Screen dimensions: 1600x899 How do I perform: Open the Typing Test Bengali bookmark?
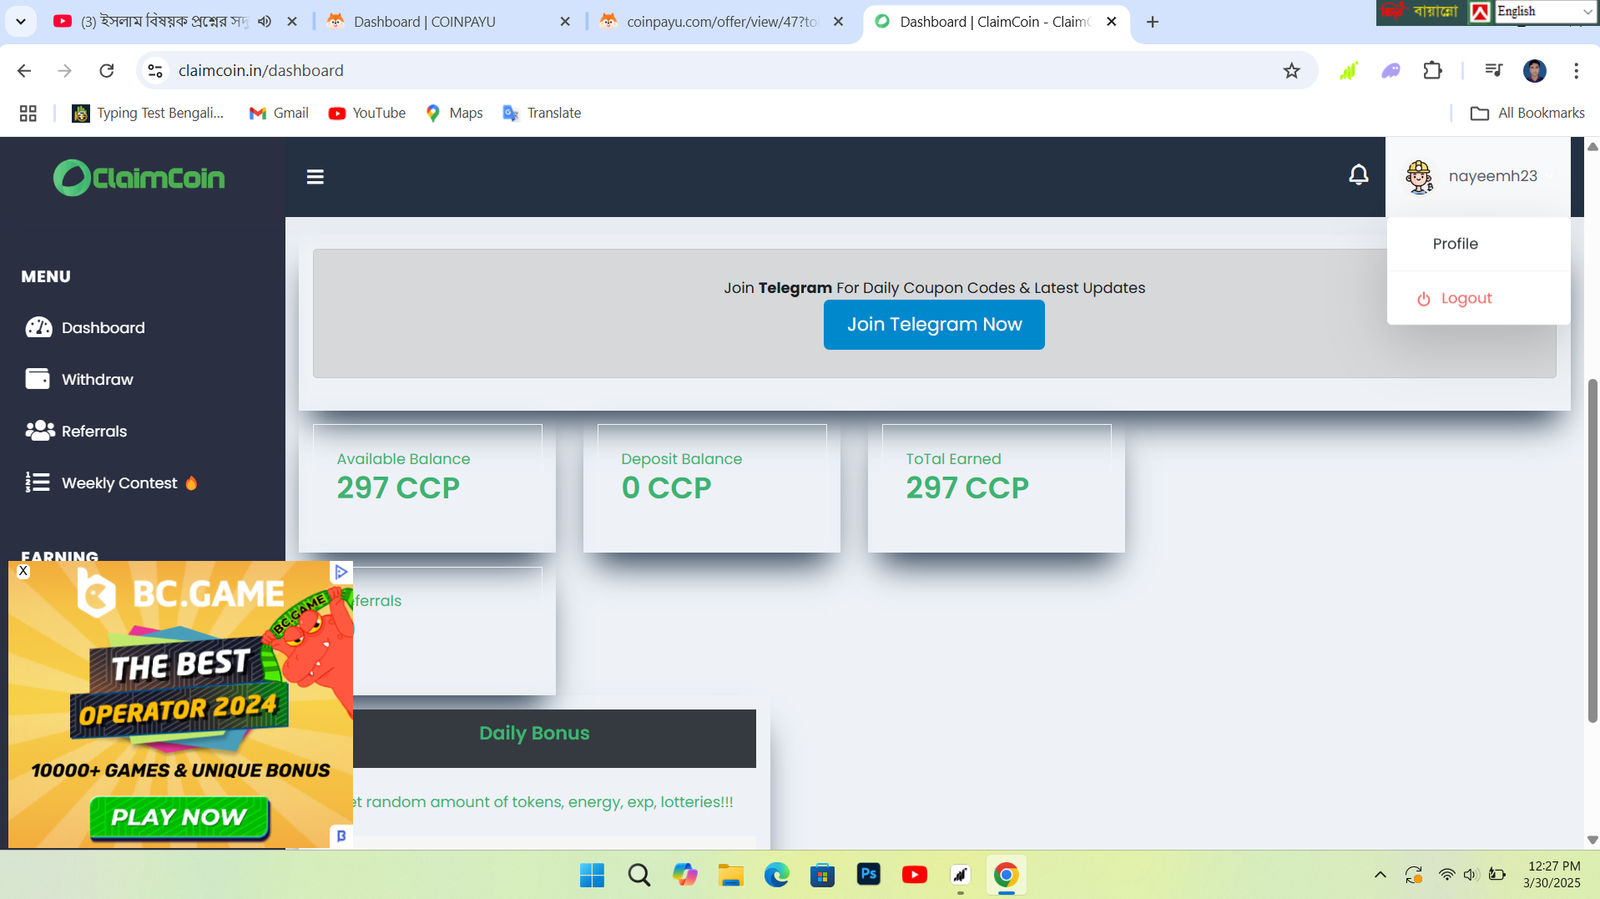148,113
